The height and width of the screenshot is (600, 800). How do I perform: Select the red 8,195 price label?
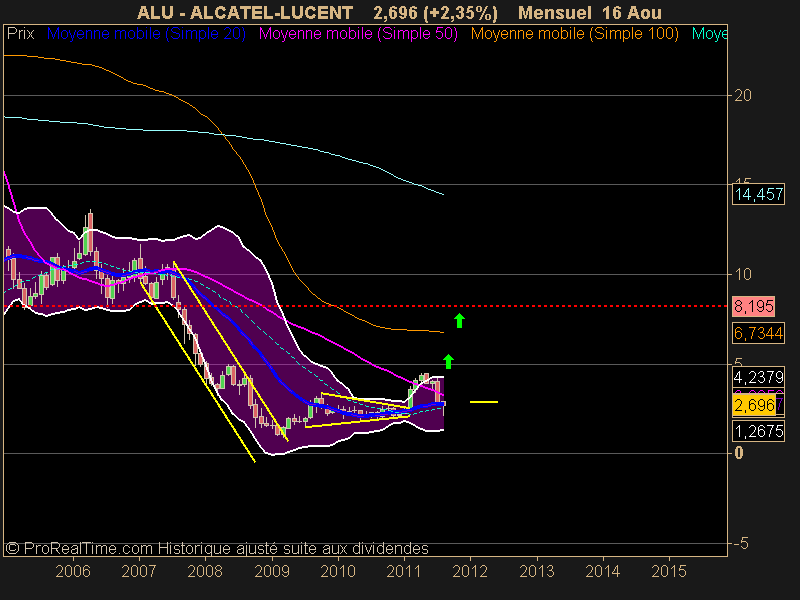pyautogui.click(x=754, y=306)
